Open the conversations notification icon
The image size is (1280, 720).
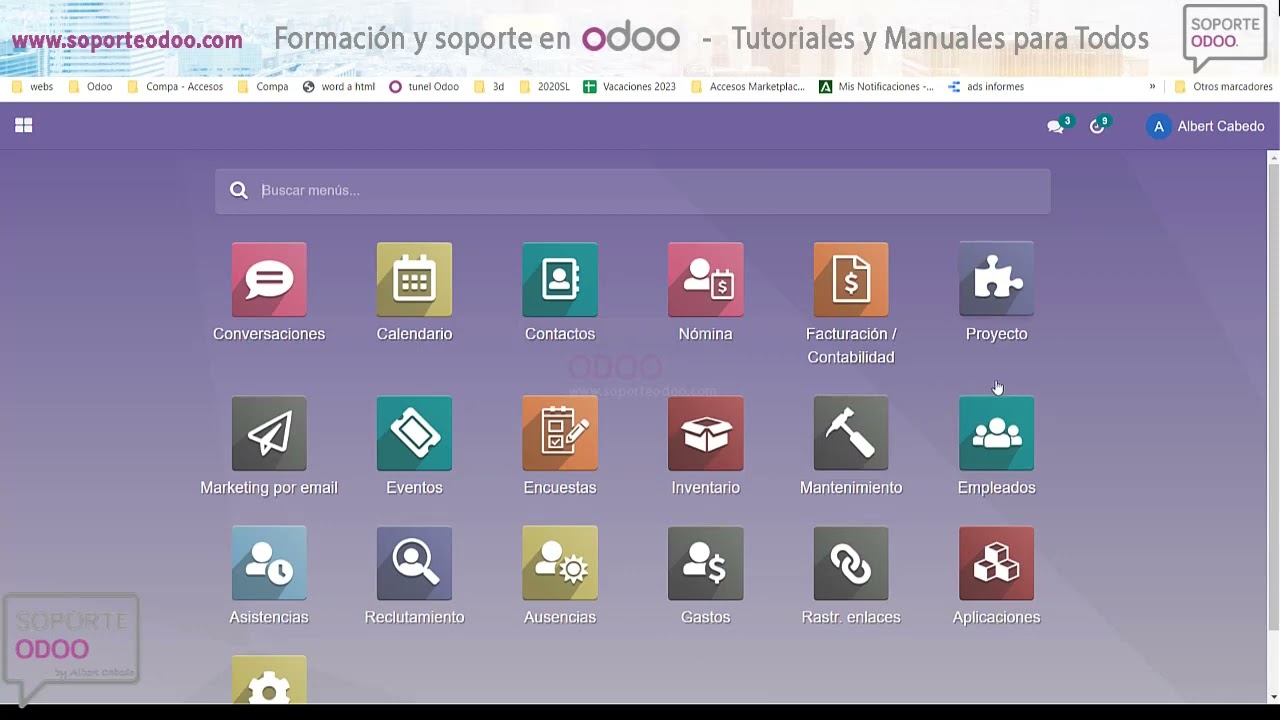1056,126
